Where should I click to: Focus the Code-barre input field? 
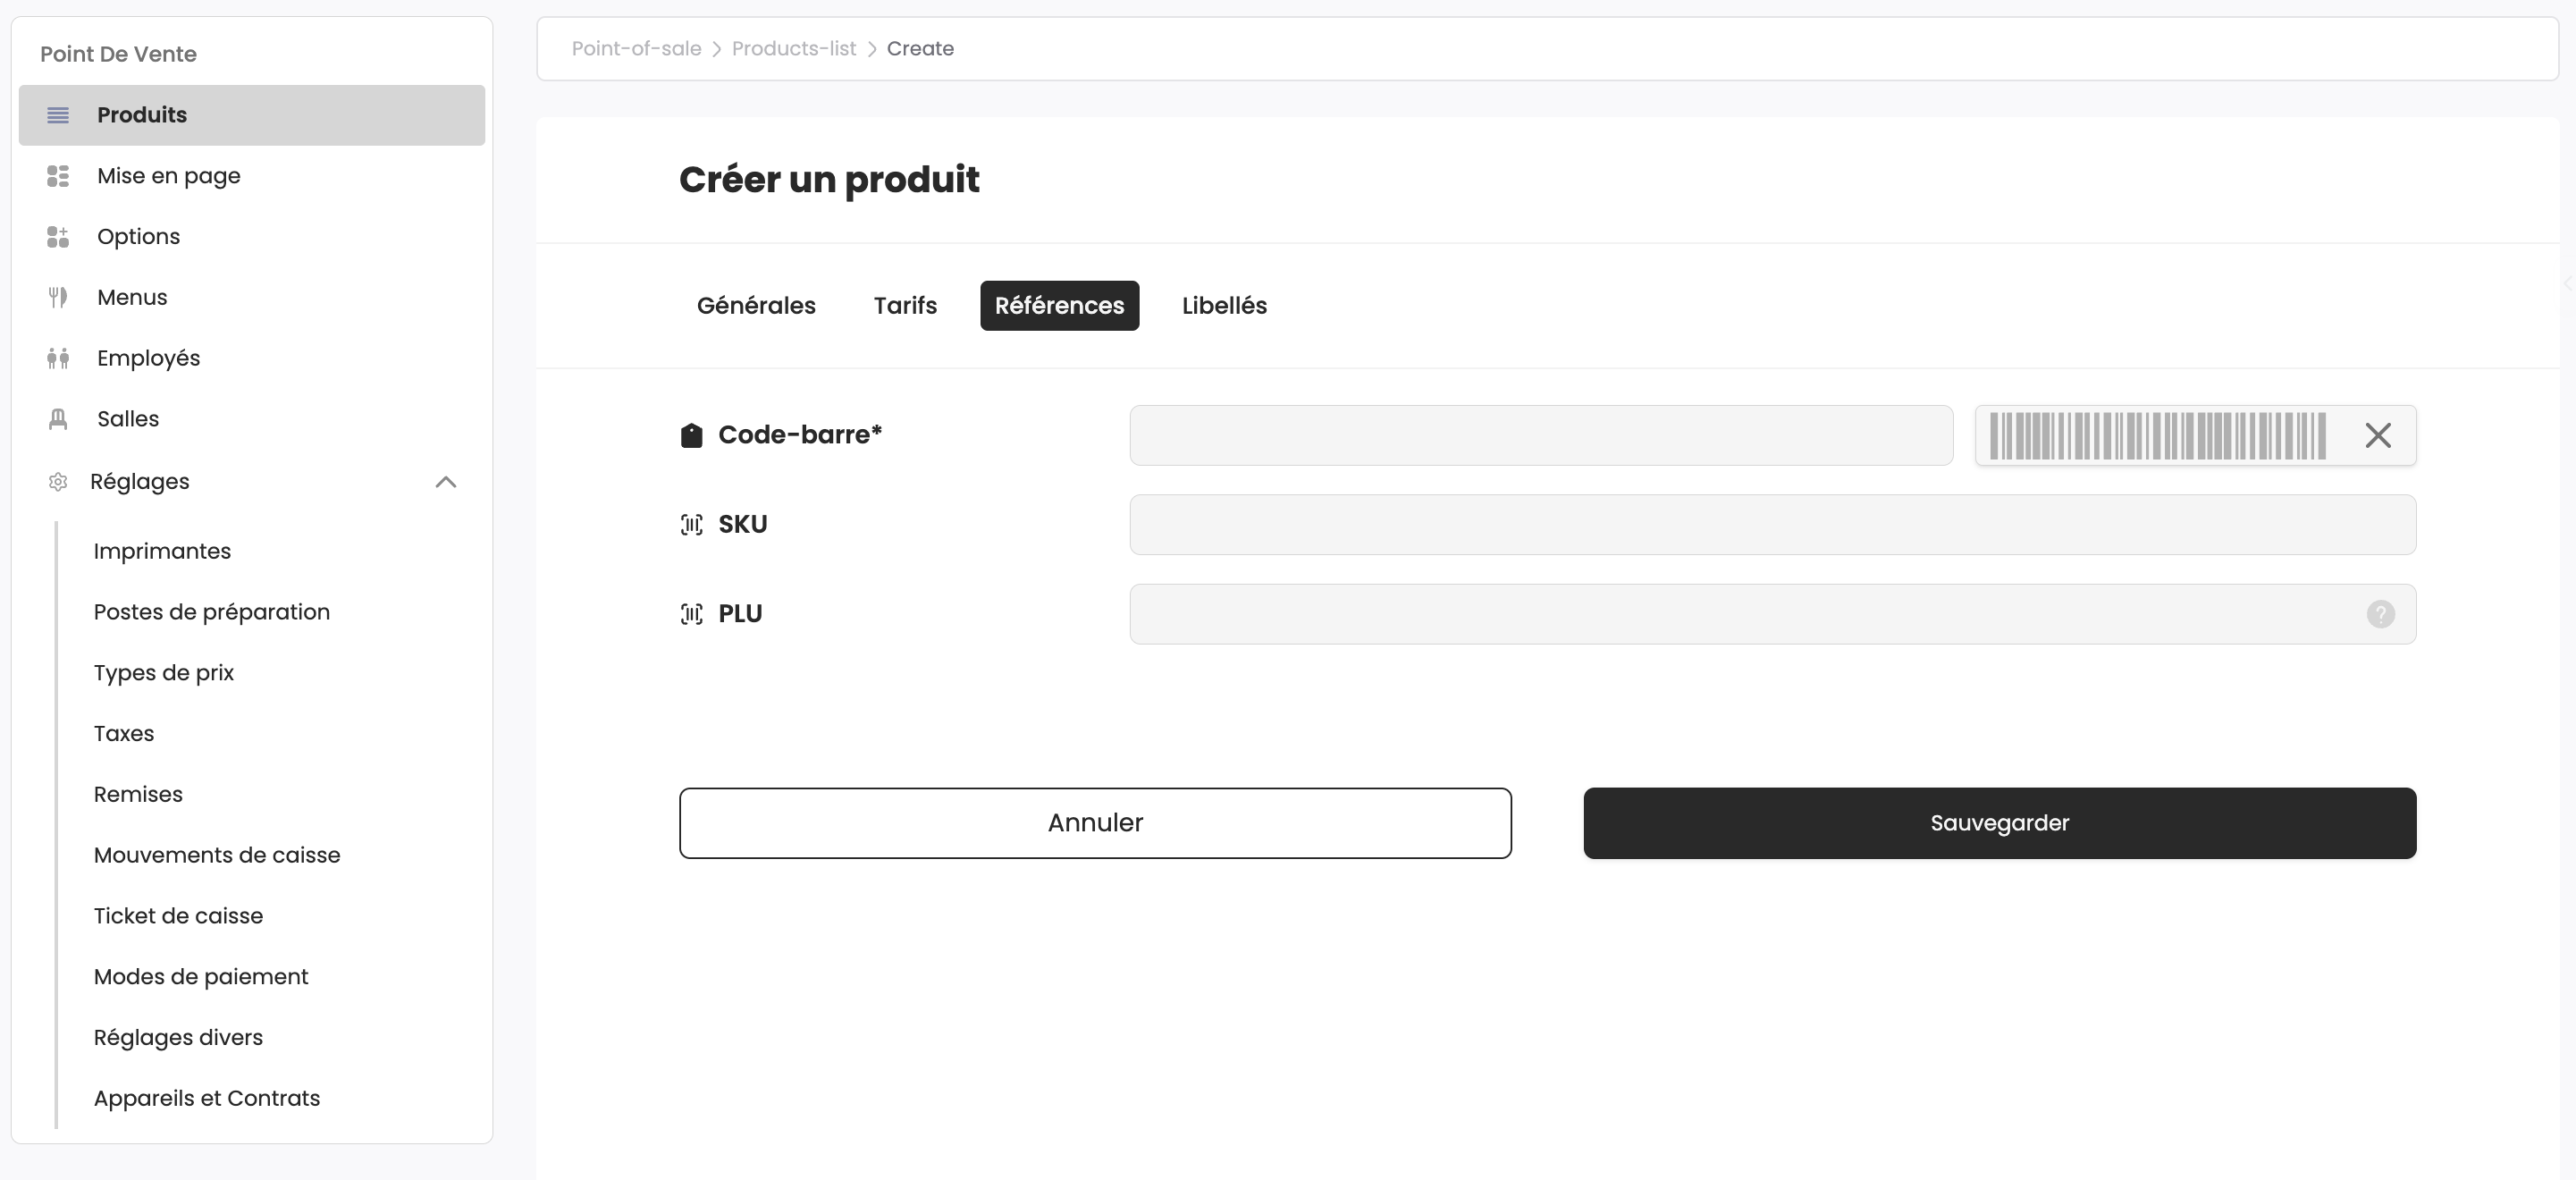1540,435
